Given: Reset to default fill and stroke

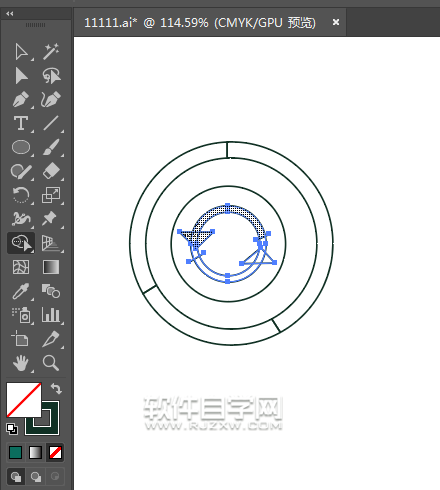Looking at the screenshot, I should [x=12, y=429].
